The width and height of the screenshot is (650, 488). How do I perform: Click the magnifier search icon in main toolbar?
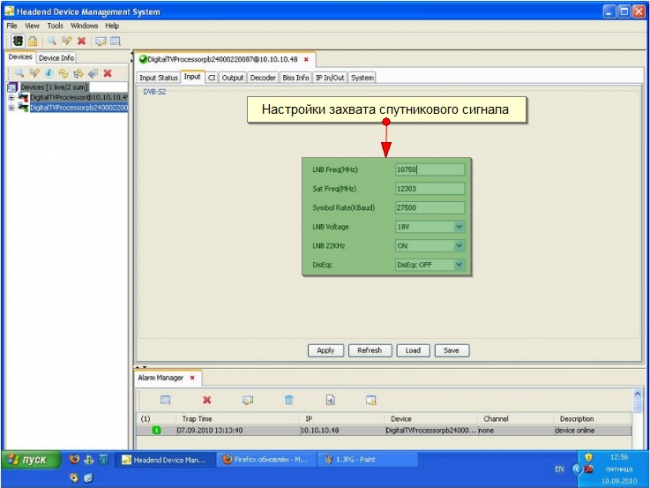(x=51, y=41)
